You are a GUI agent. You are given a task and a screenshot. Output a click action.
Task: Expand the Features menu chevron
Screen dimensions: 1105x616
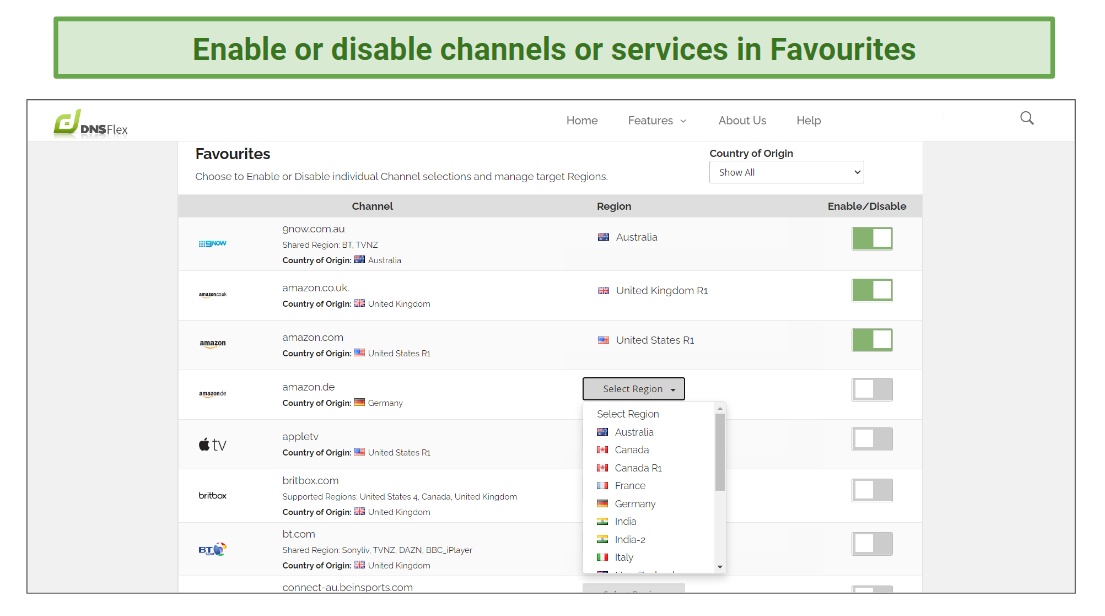click(x=683, y=121)
